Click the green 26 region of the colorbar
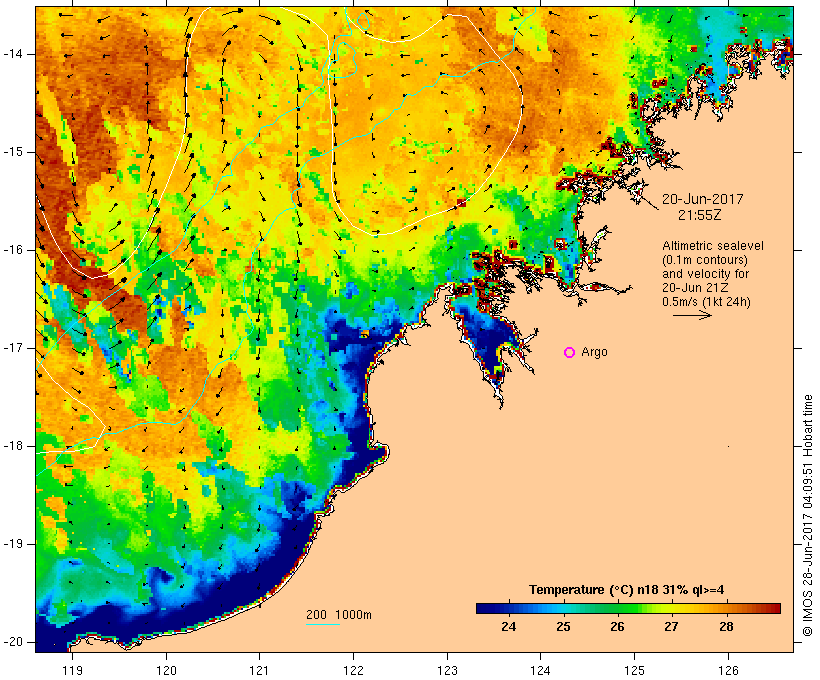This screenshot has width=820, height=680. 617,608
